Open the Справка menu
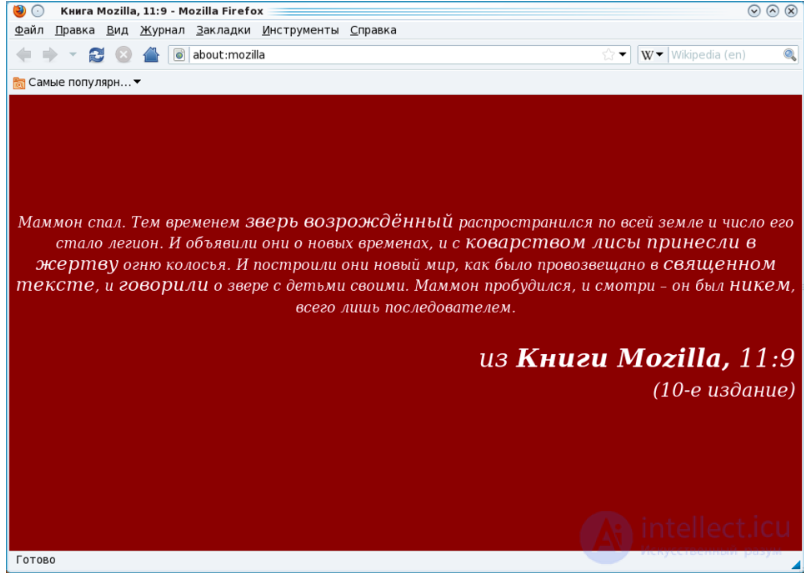This screenshot has width=804, height=573. coord(373,30)
